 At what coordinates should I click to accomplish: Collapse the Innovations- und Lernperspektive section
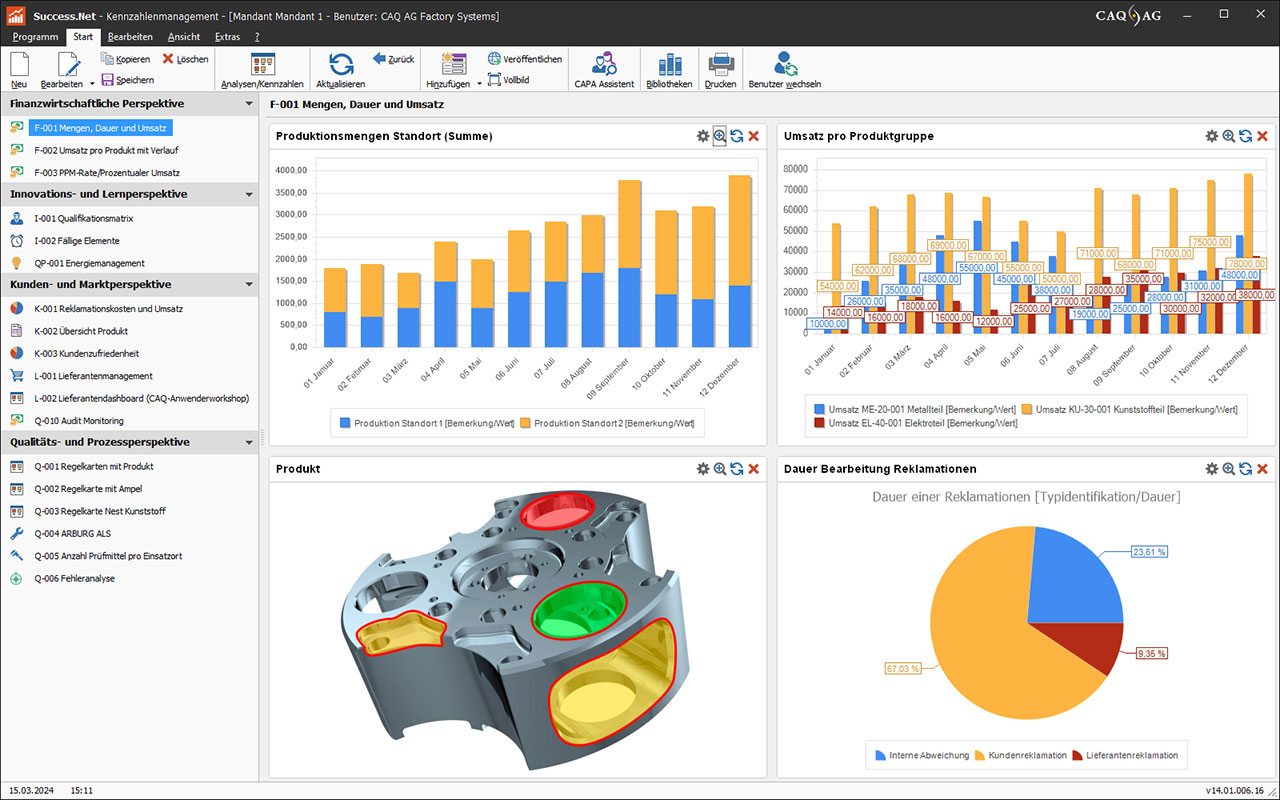point(249,194)
